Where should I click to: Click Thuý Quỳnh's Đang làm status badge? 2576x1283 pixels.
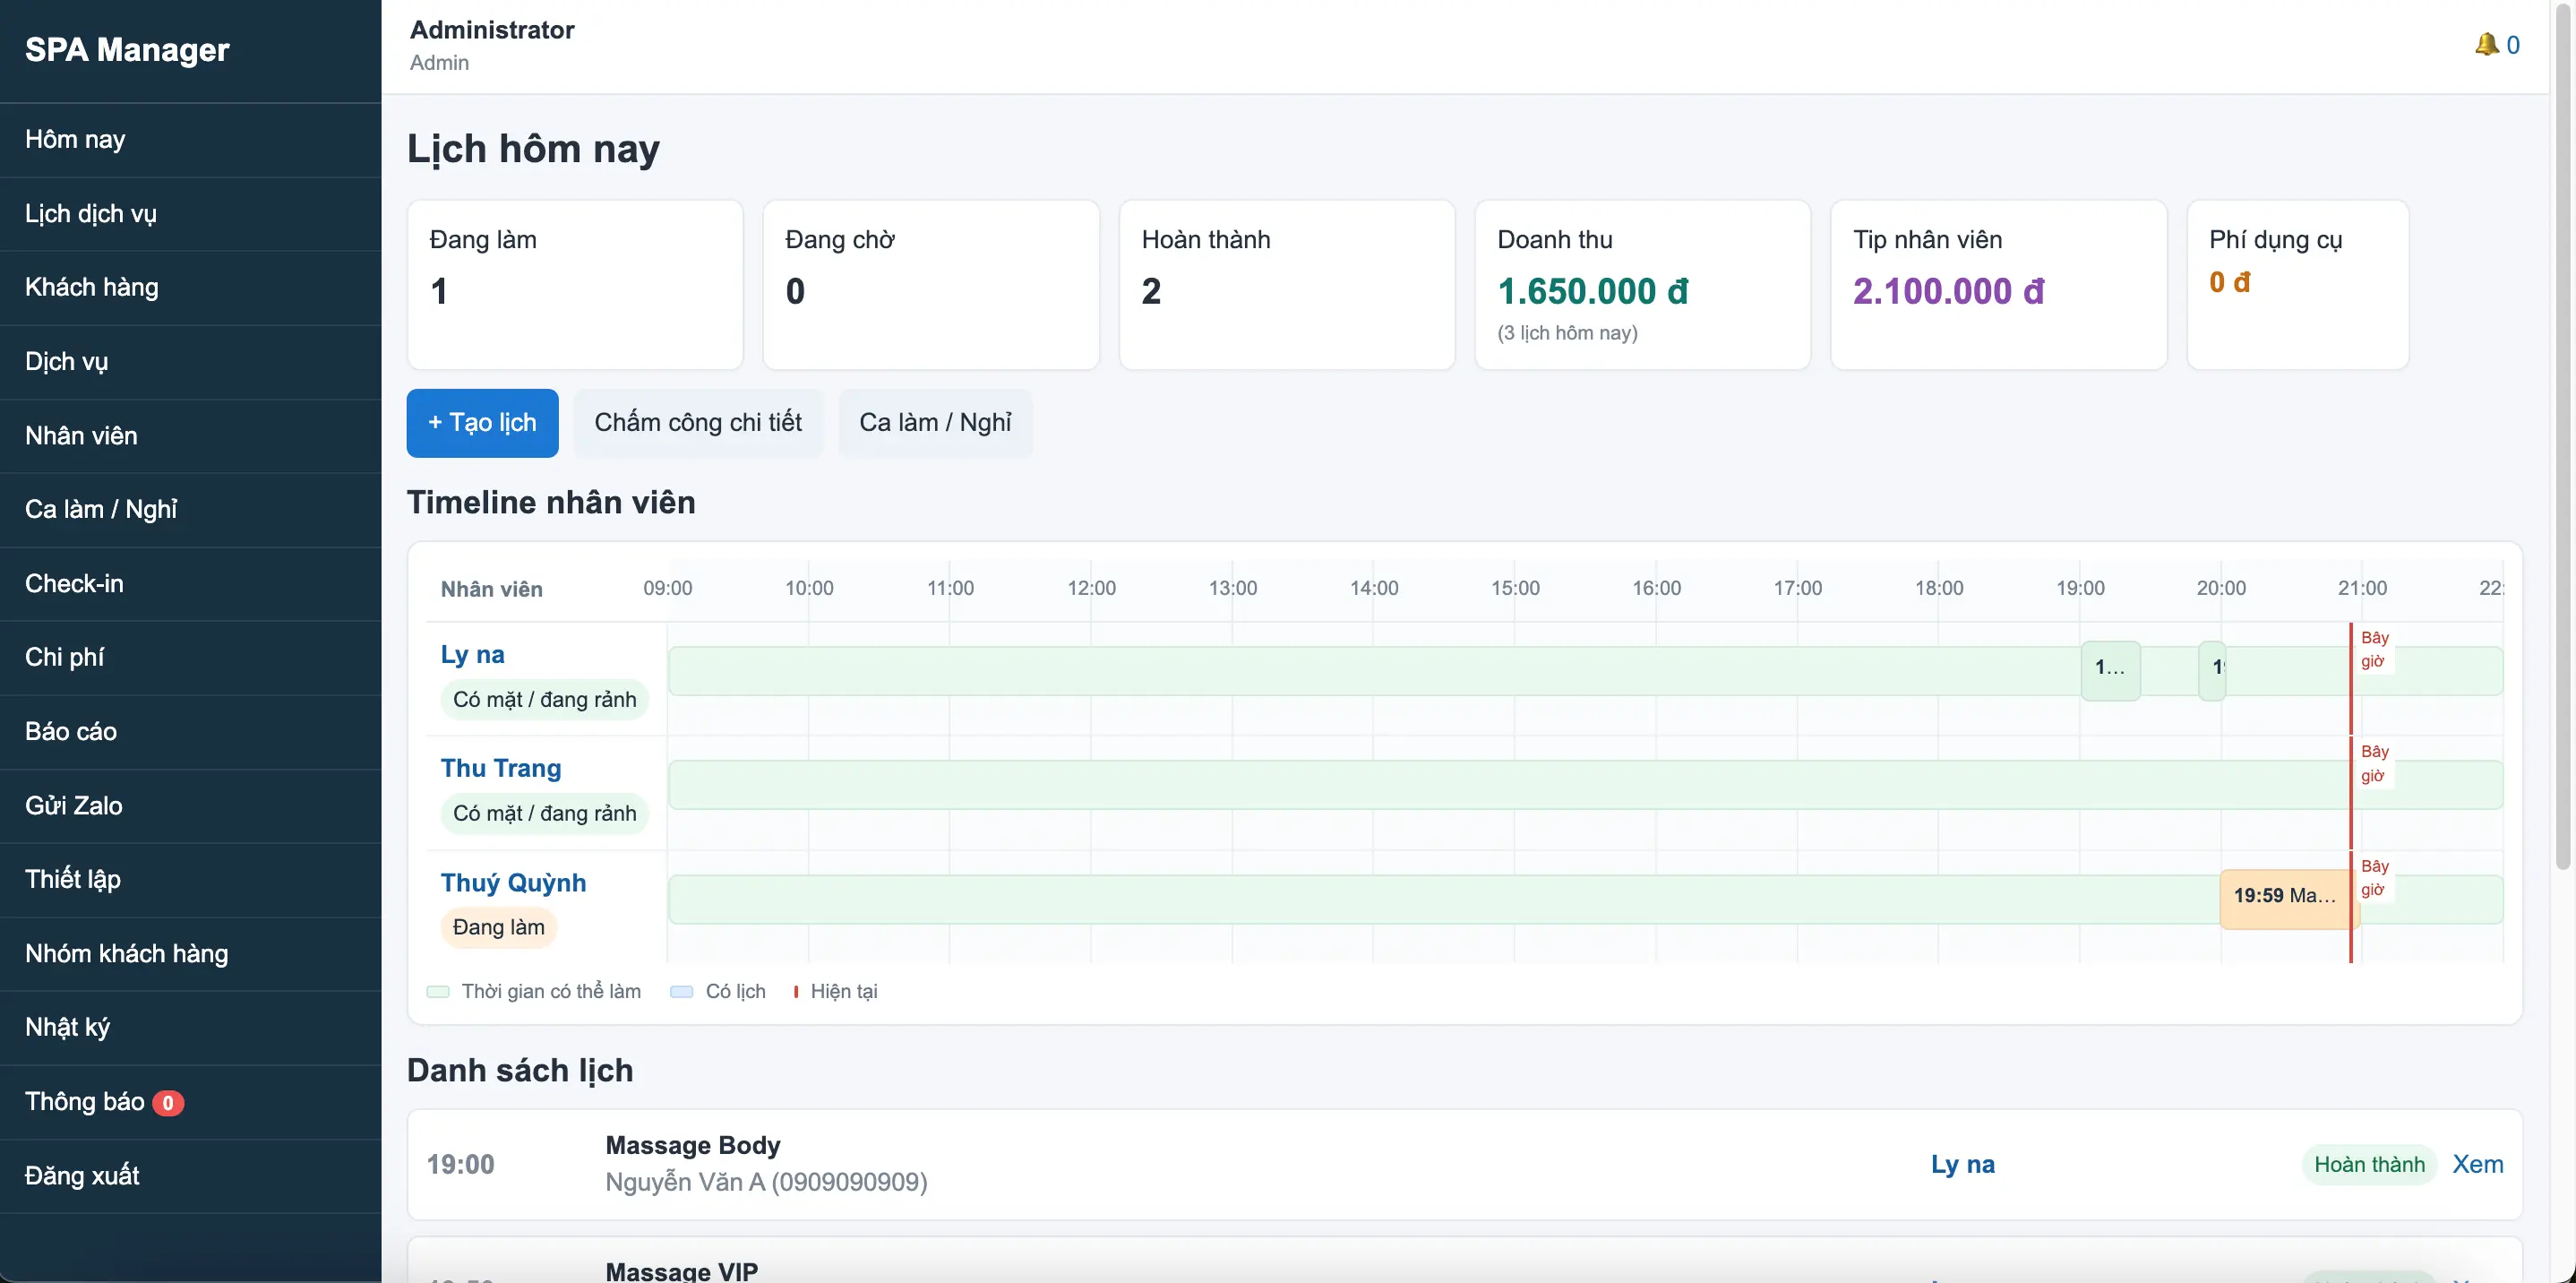click(x=498, y=928)
